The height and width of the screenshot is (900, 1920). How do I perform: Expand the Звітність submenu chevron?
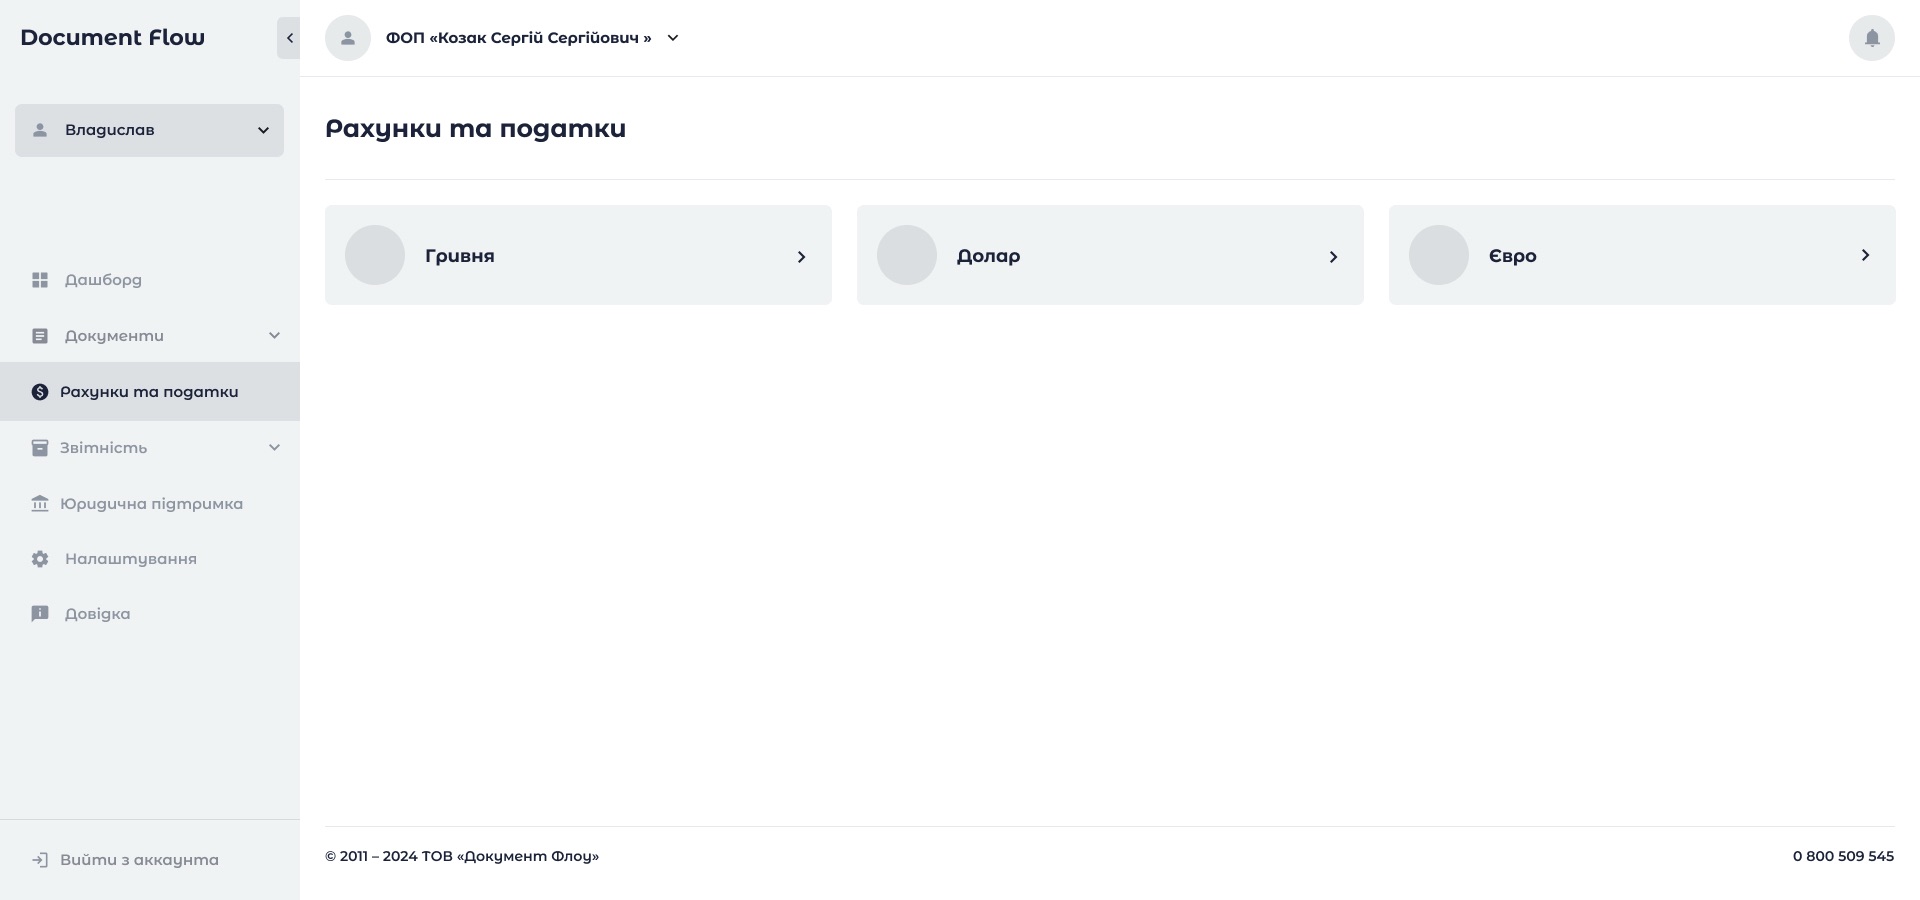coord(274,448)
